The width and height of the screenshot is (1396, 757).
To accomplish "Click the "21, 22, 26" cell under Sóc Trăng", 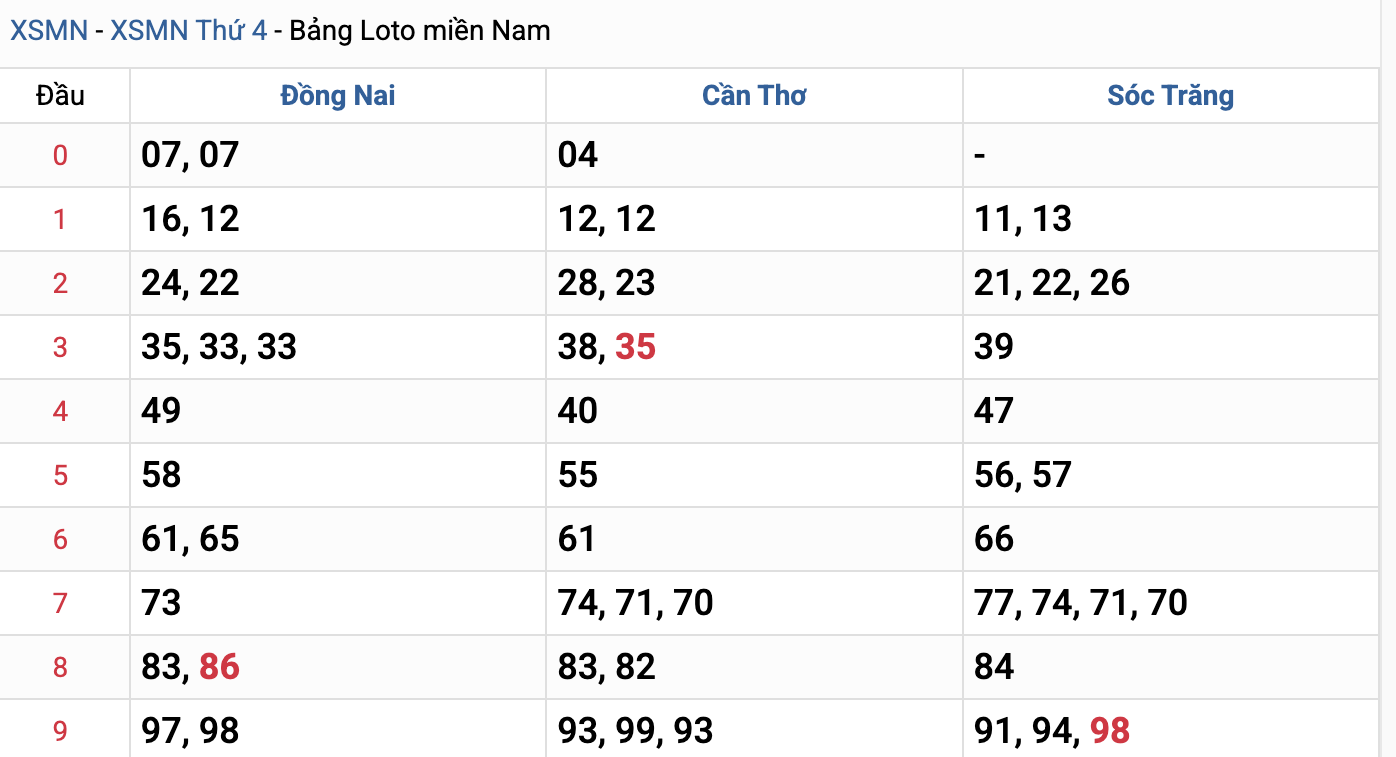I will click(1051, 283).
